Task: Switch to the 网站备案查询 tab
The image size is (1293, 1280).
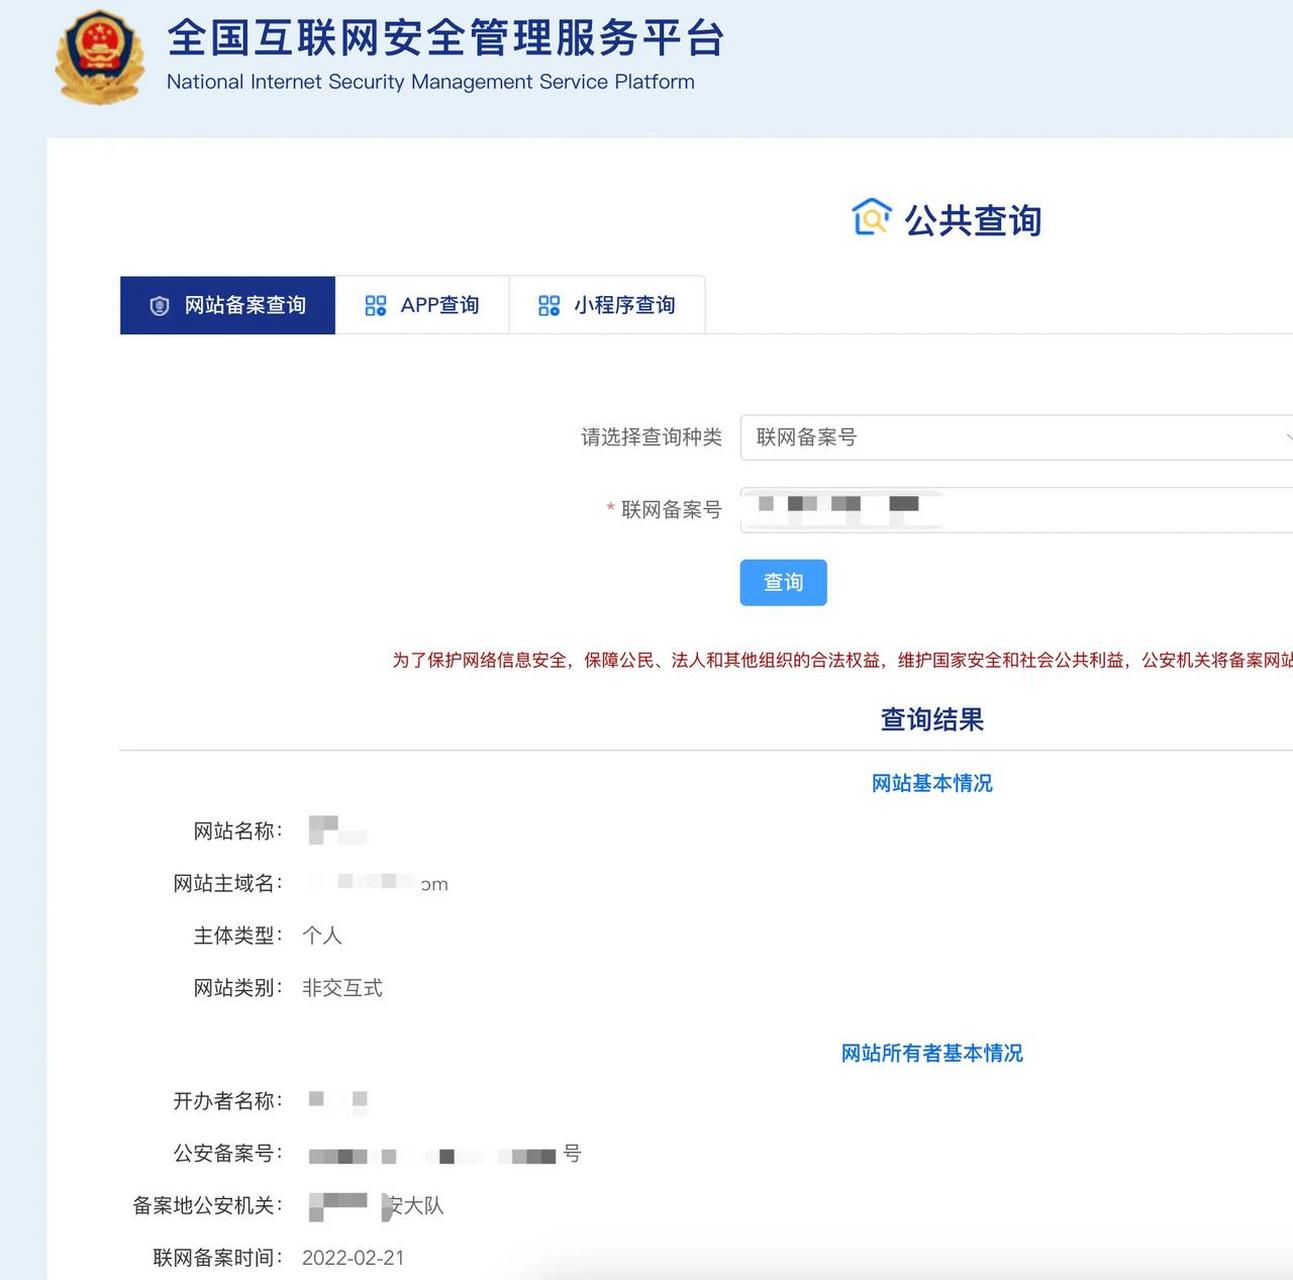Action: click(228, 305)
